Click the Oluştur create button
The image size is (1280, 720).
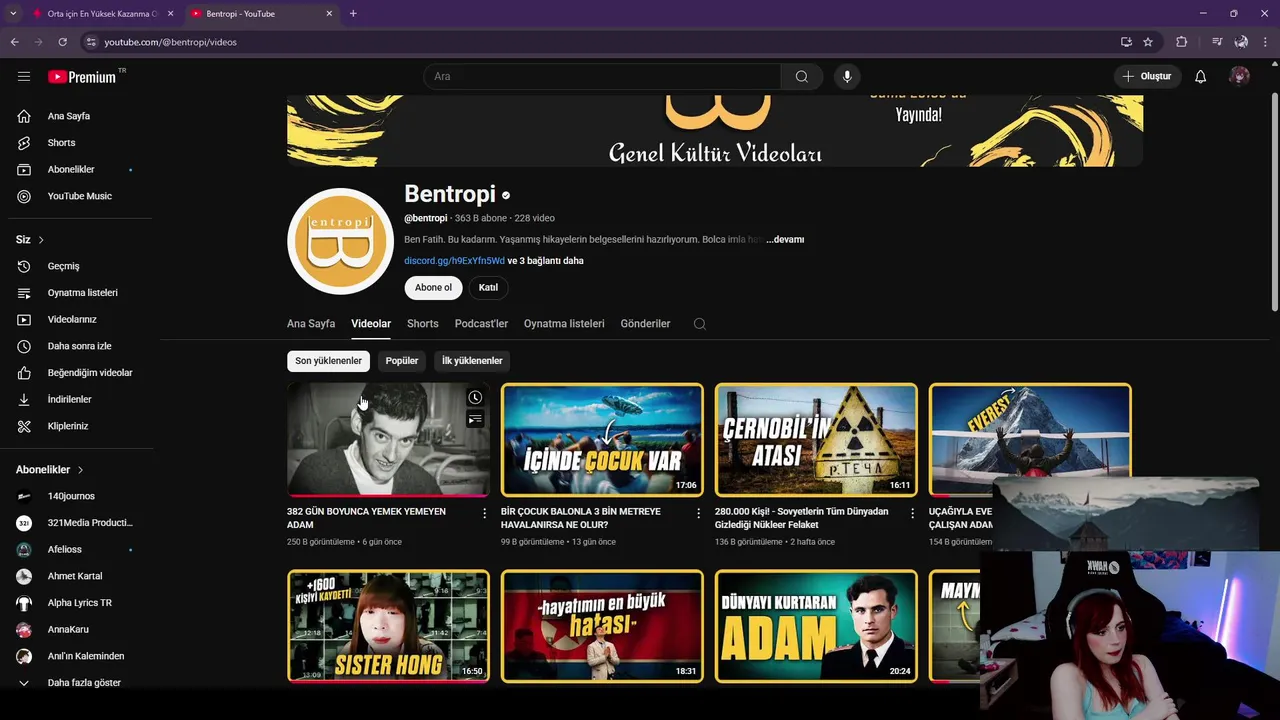click(x=1147, y=76)
